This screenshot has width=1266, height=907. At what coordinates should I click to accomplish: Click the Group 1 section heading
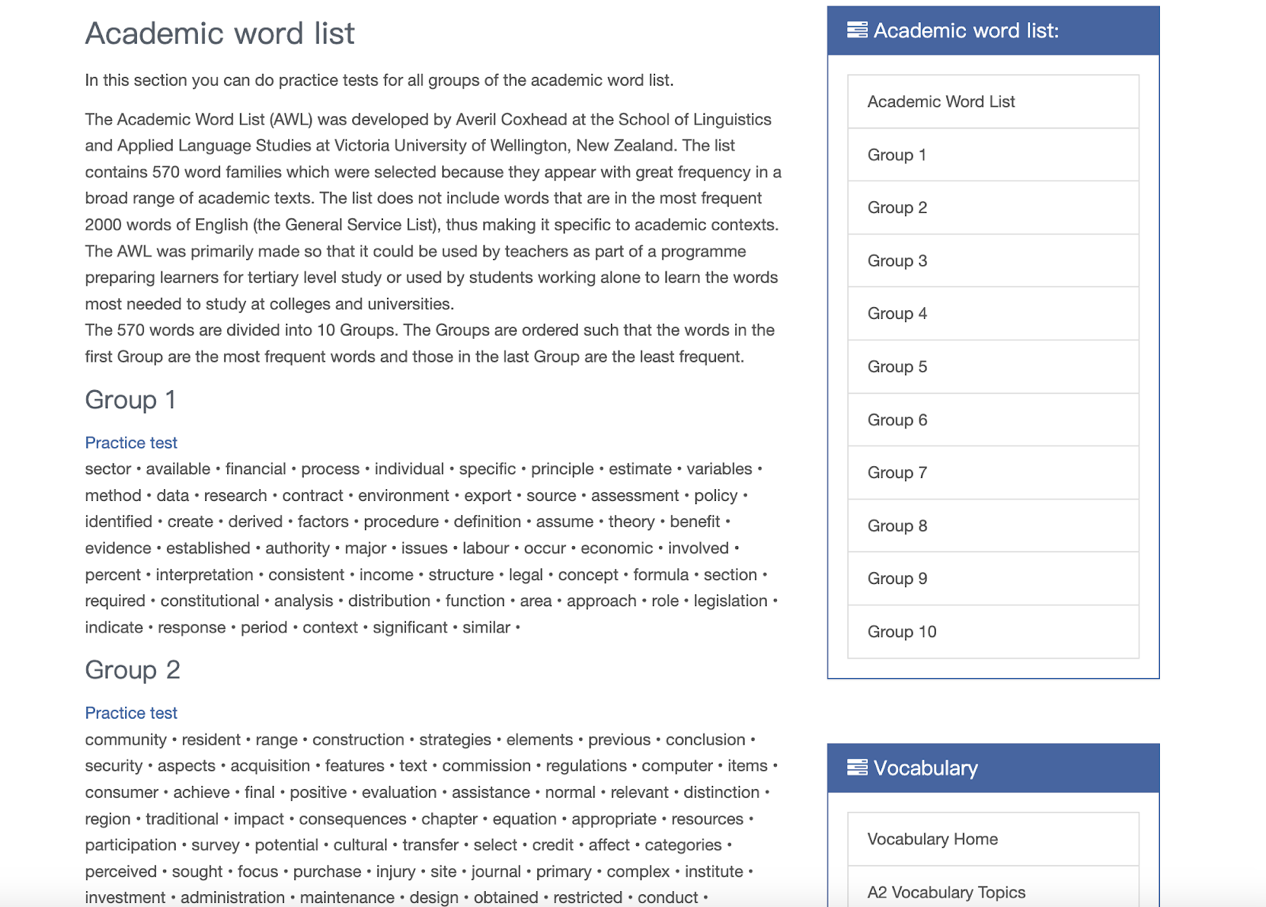[x=131, y=400]
